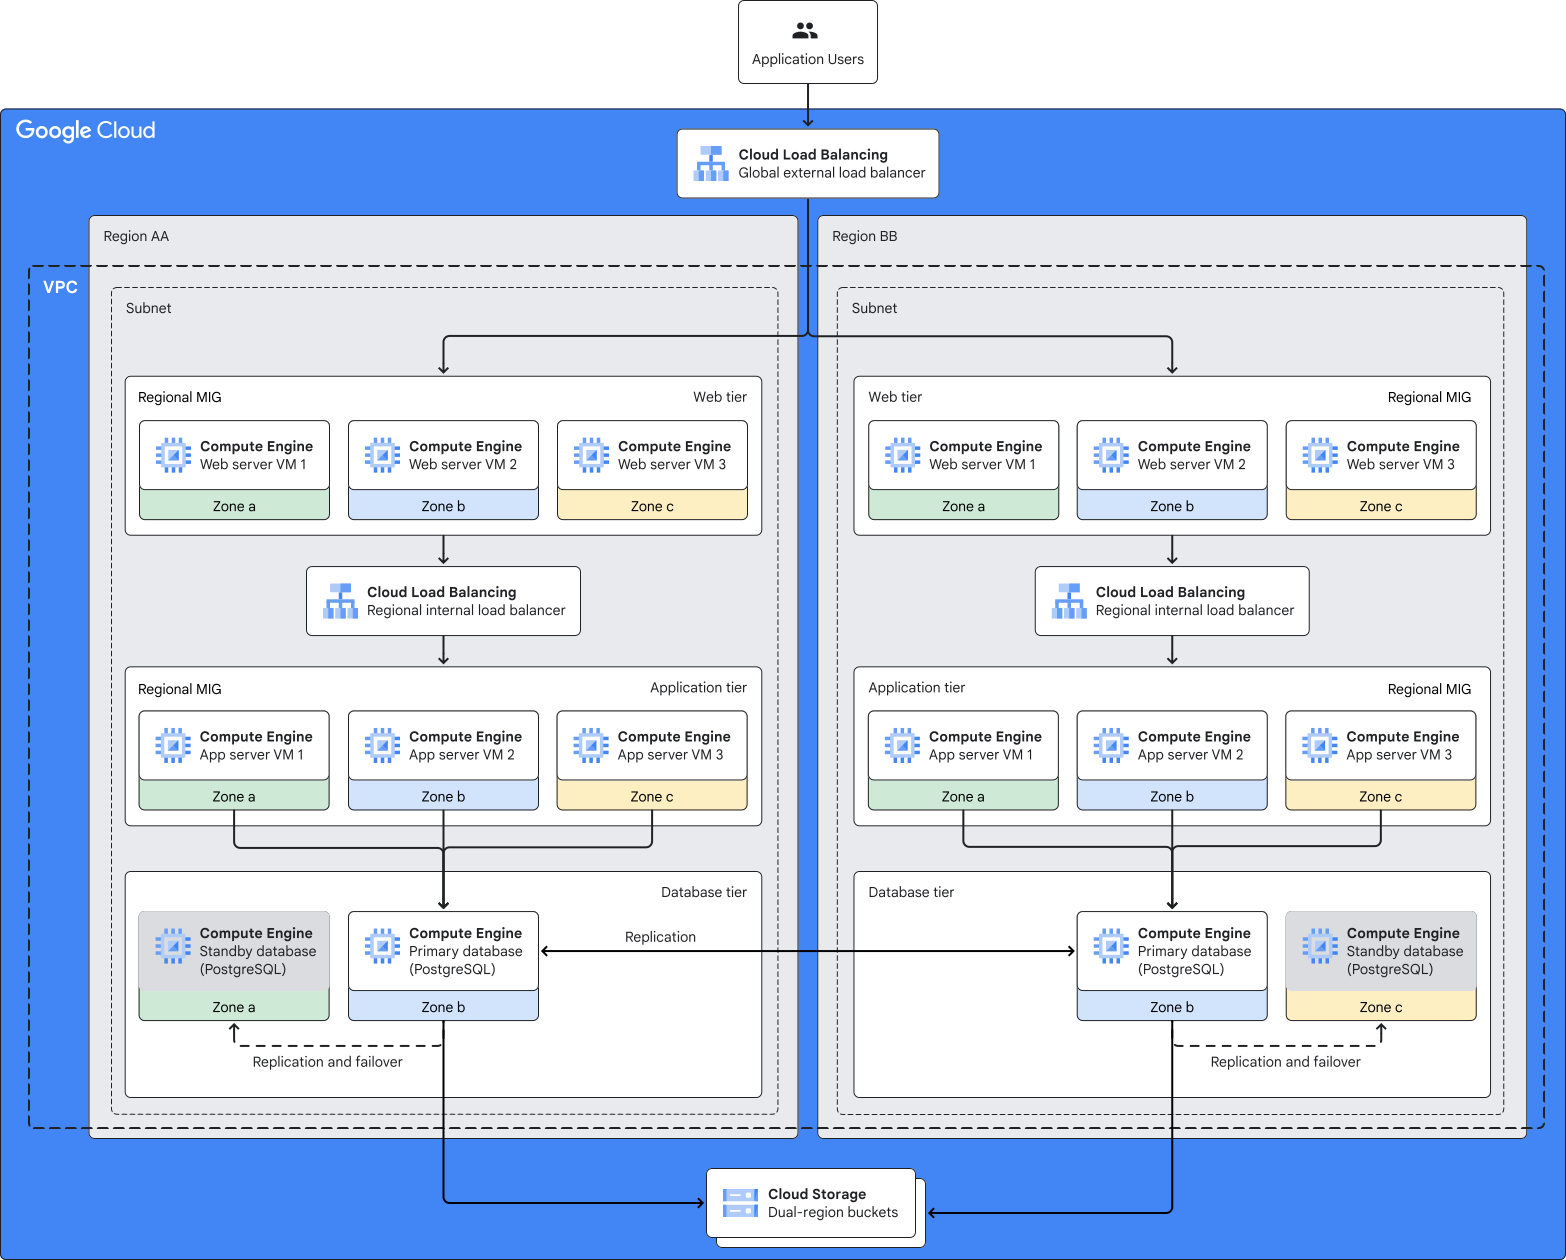
Task: Click Compute Engine icon of Region BB App server VM 3
Action: pos(1319,745)
